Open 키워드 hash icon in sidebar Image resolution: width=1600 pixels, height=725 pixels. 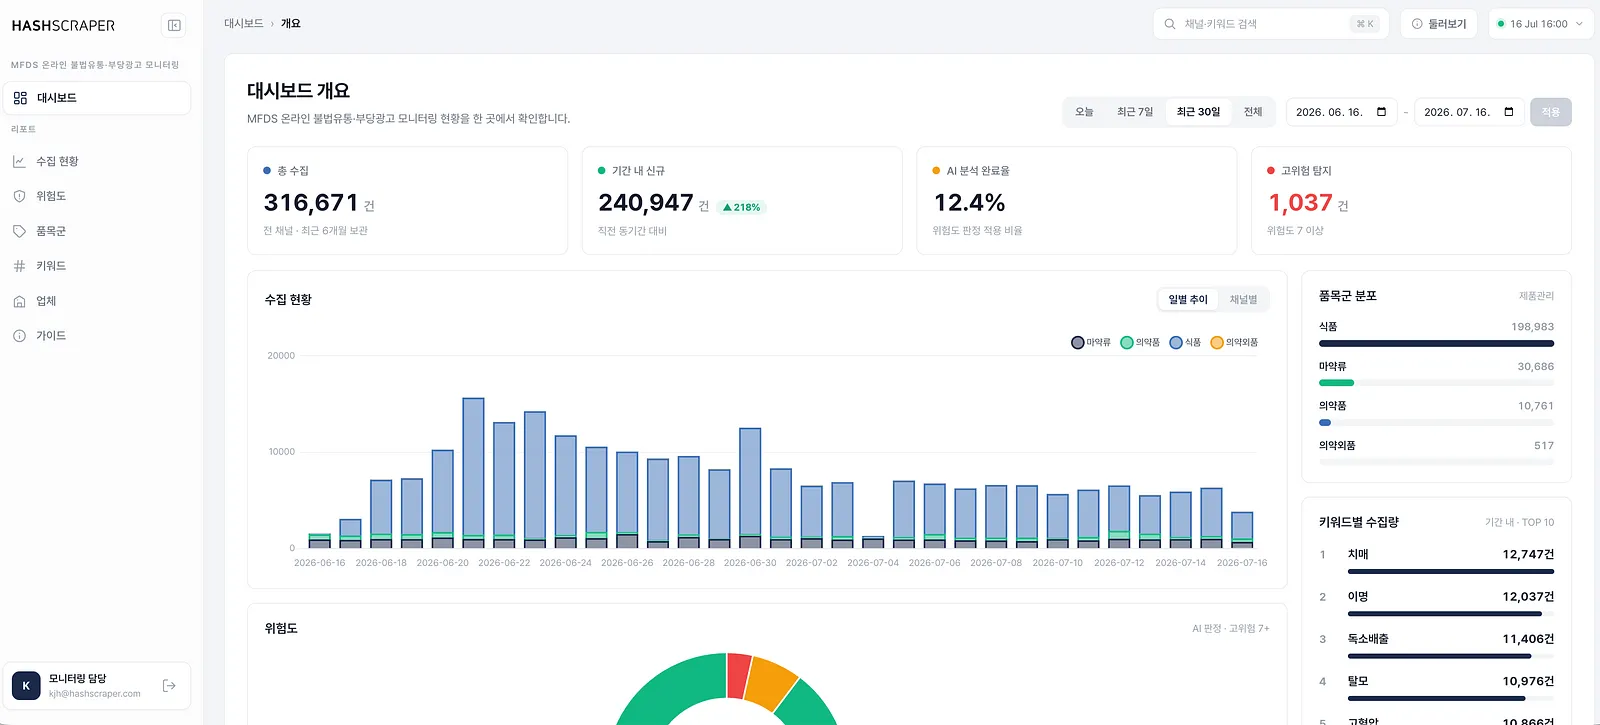click(x=19, y=266)
